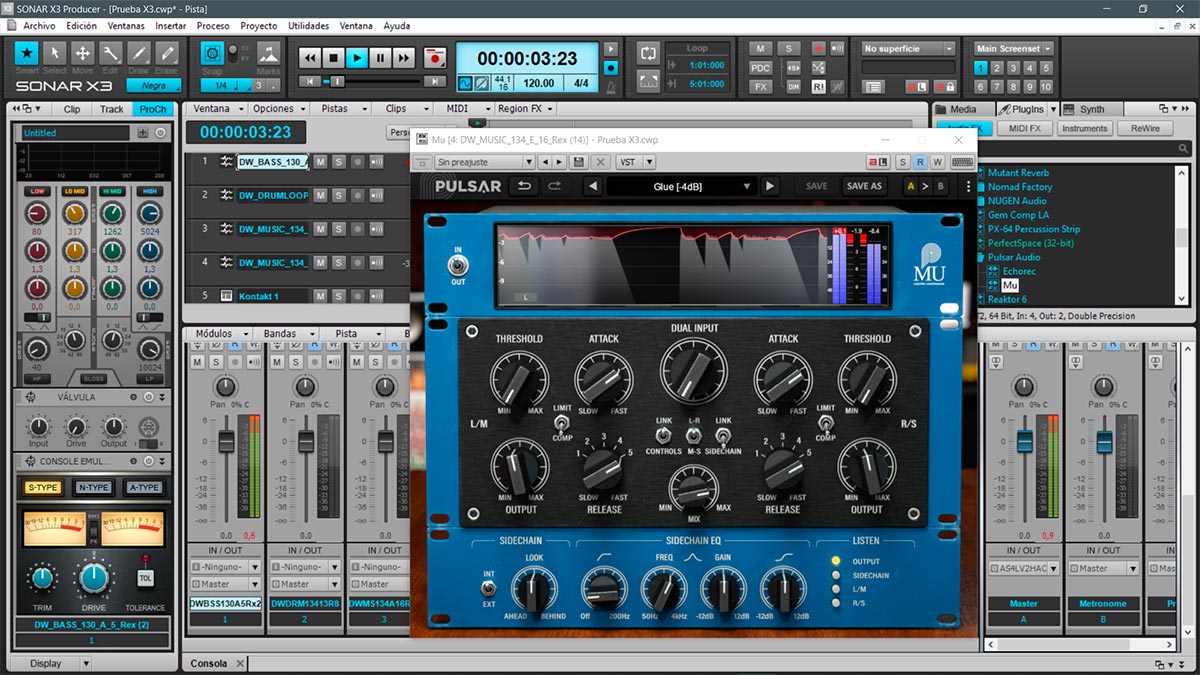Open the No superficie dropdown
Viewport: 1200px width, 675px height.
click(909, 48)
